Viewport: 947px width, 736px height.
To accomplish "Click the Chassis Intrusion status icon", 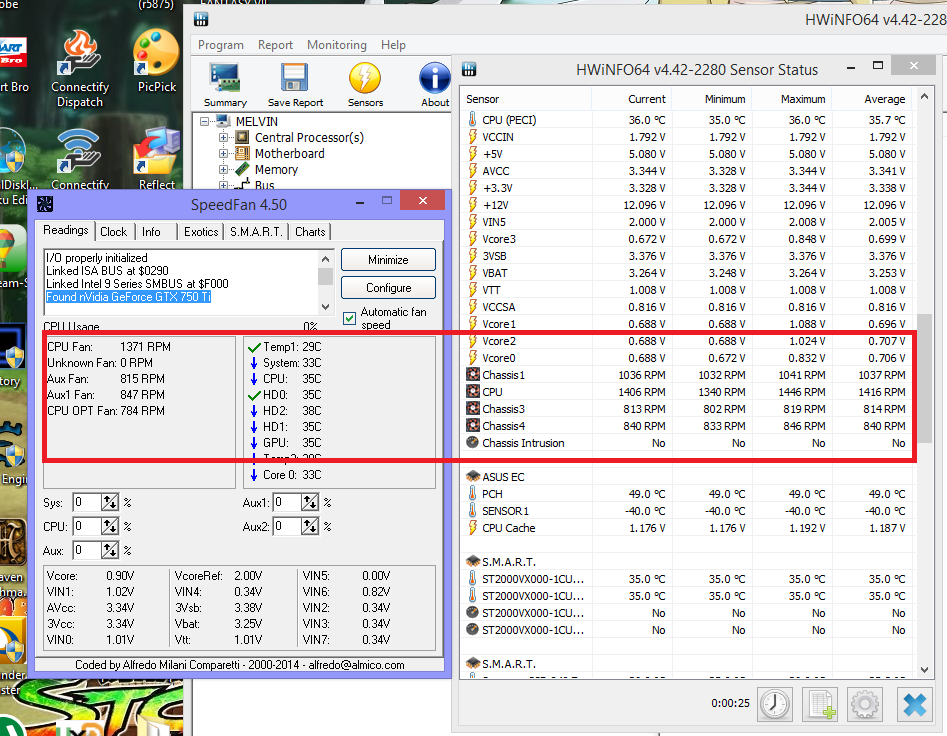I will click(x=473, y=443).
